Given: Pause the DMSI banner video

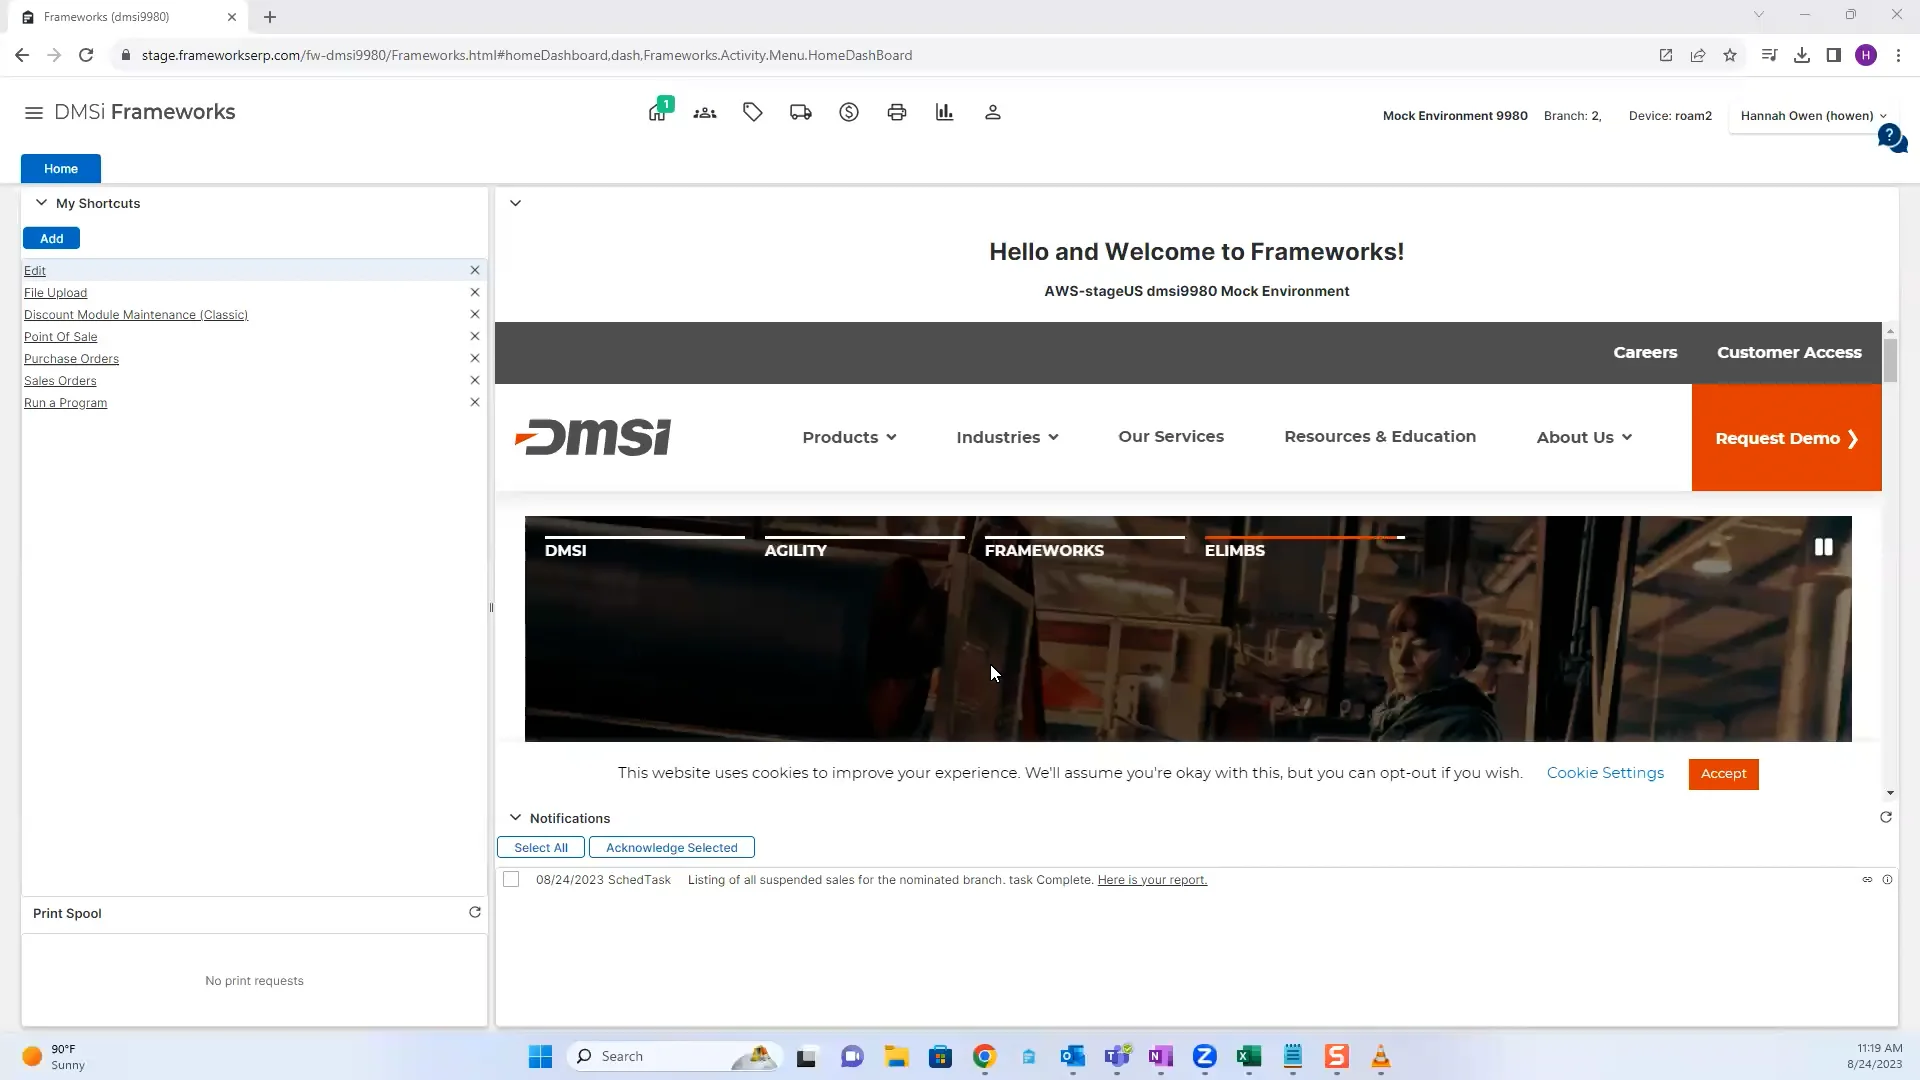Looking at the screenshot, I should [x=1823, y=547].
